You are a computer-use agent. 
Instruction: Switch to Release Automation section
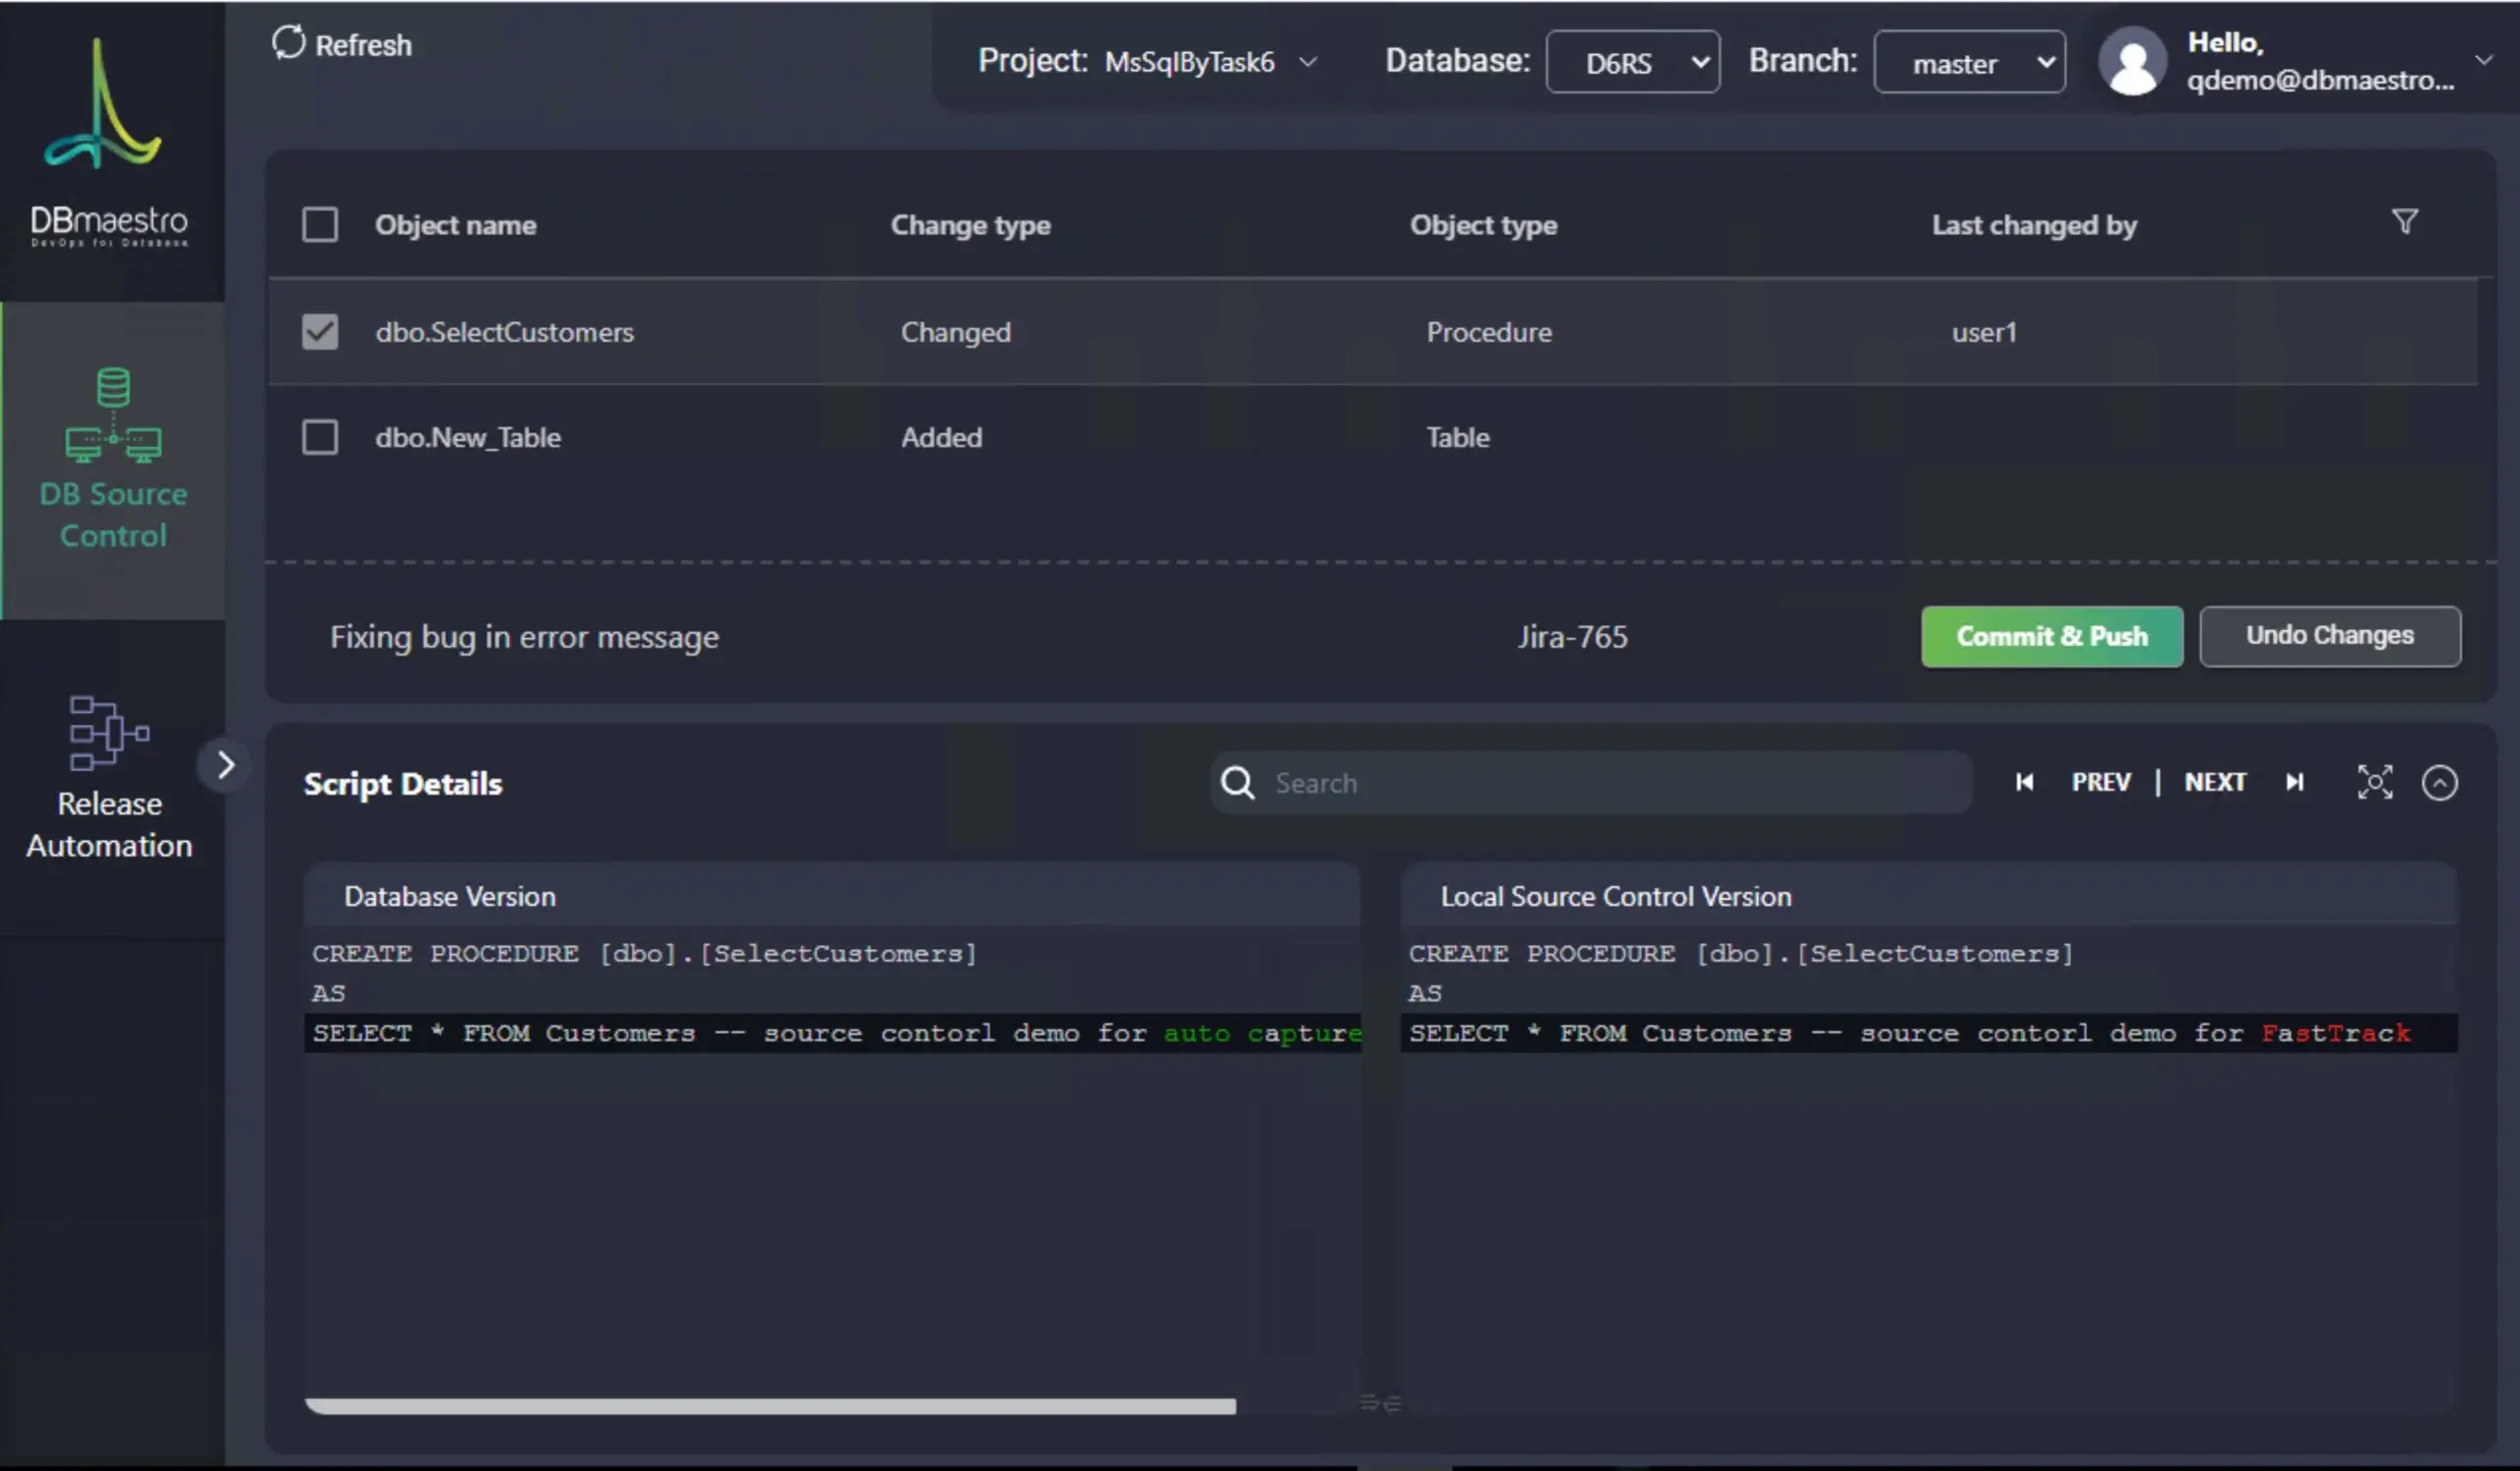point(109,777)
